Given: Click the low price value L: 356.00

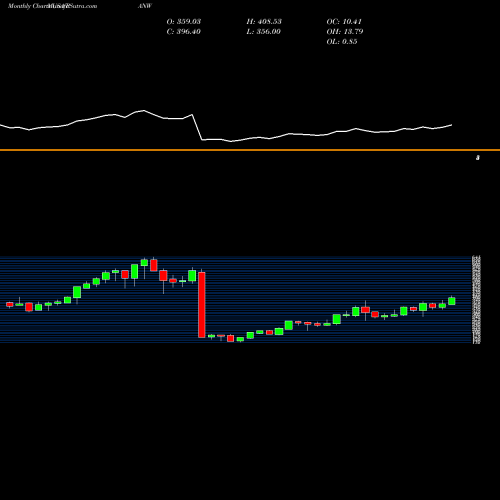Looking at the screenshot, I should 264,32.
